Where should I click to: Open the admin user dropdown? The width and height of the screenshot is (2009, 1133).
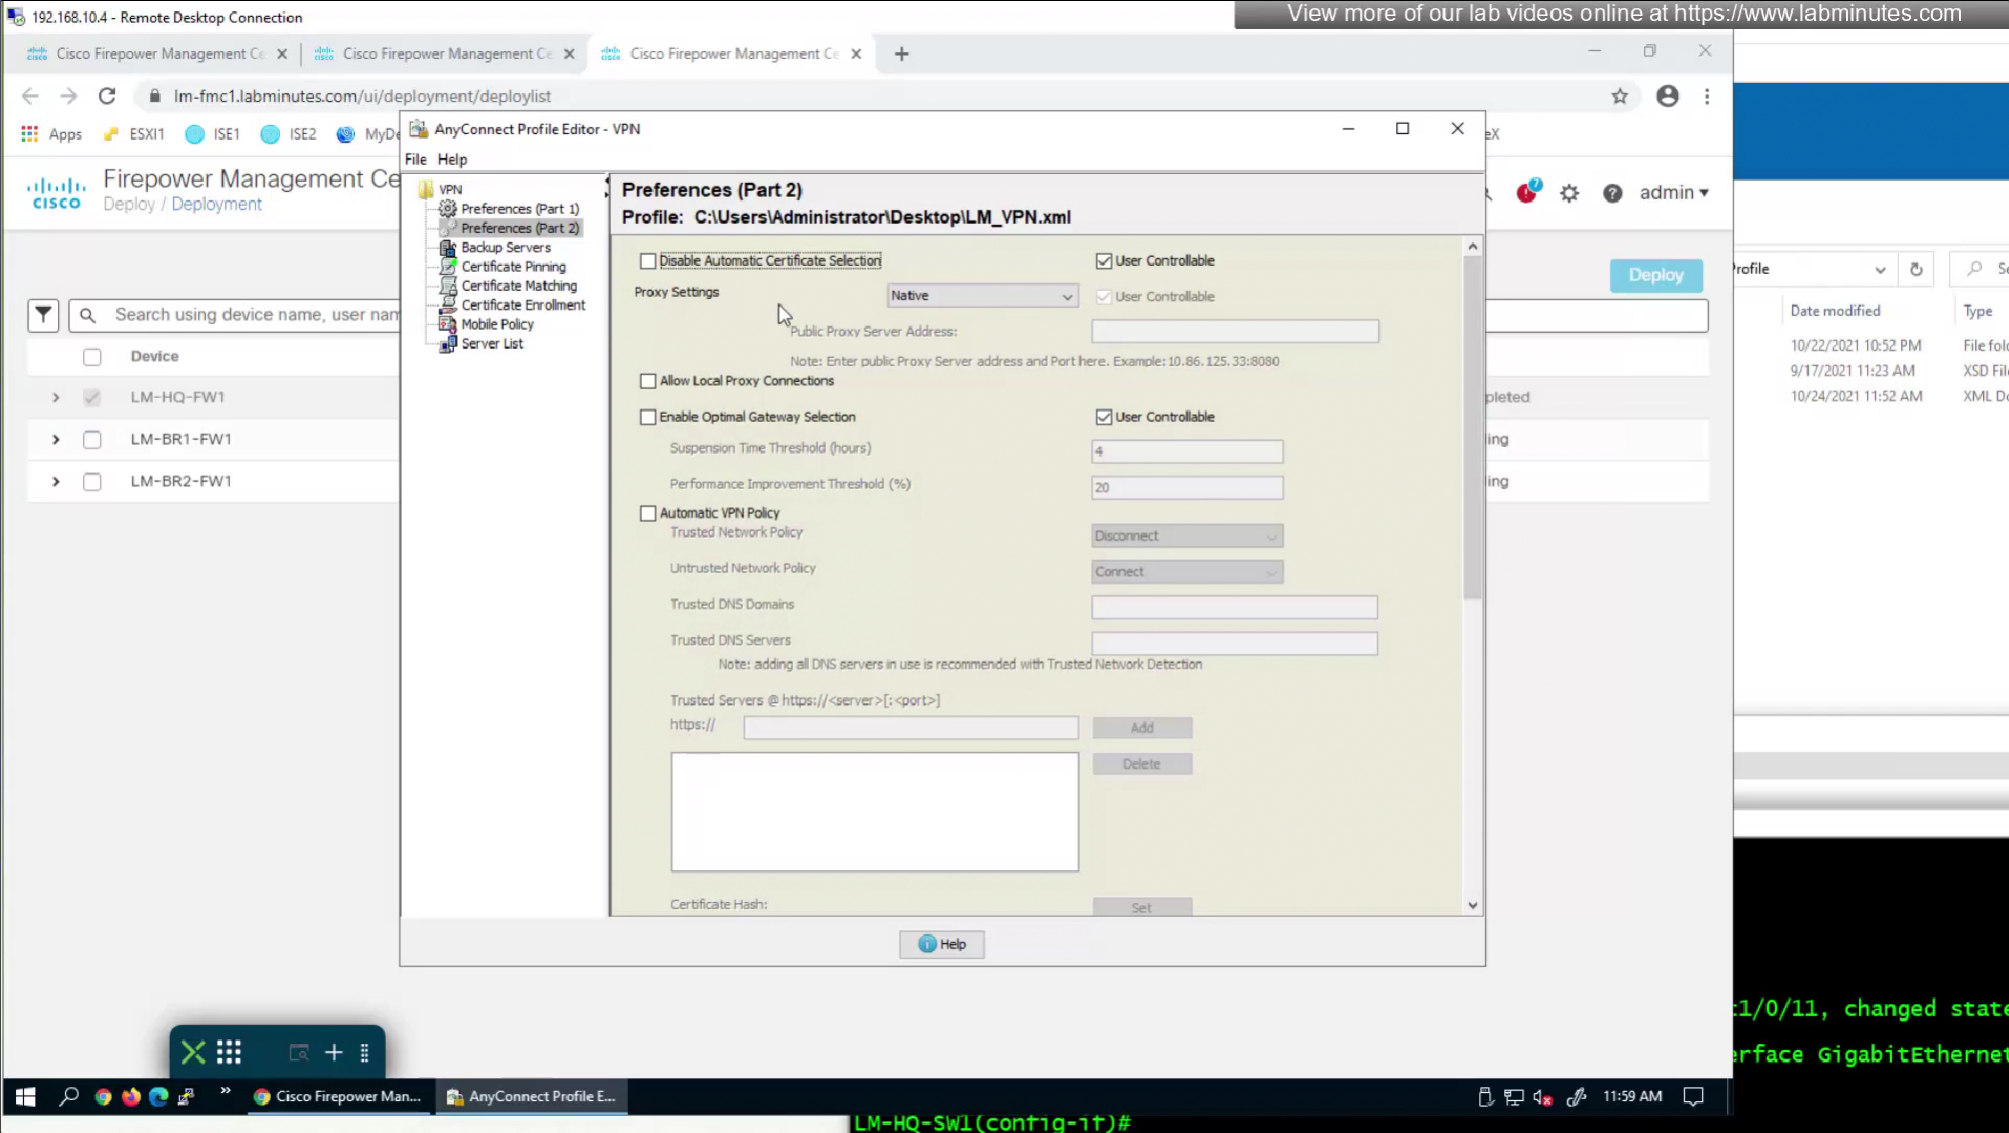[1673, 192]
